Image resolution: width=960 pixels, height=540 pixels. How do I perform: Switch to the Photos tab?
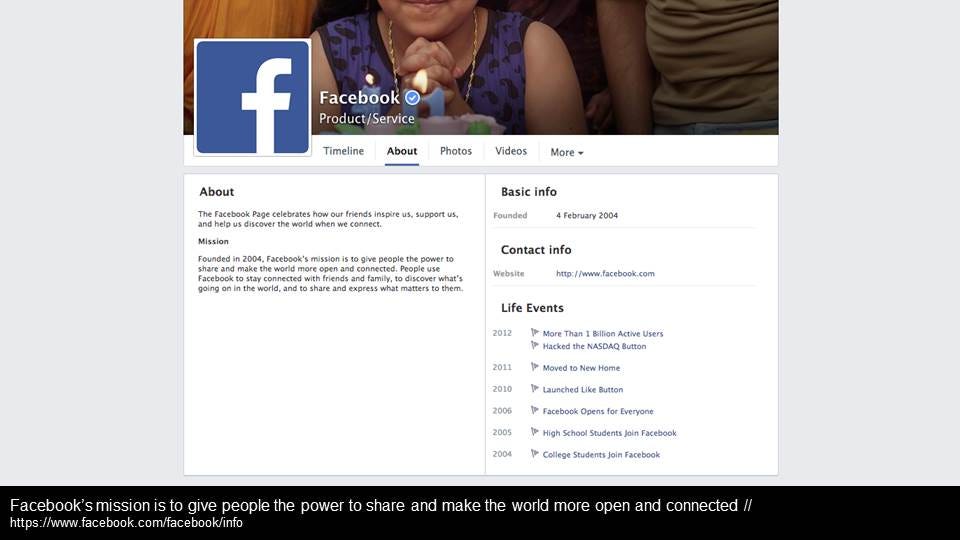[456, 151]
